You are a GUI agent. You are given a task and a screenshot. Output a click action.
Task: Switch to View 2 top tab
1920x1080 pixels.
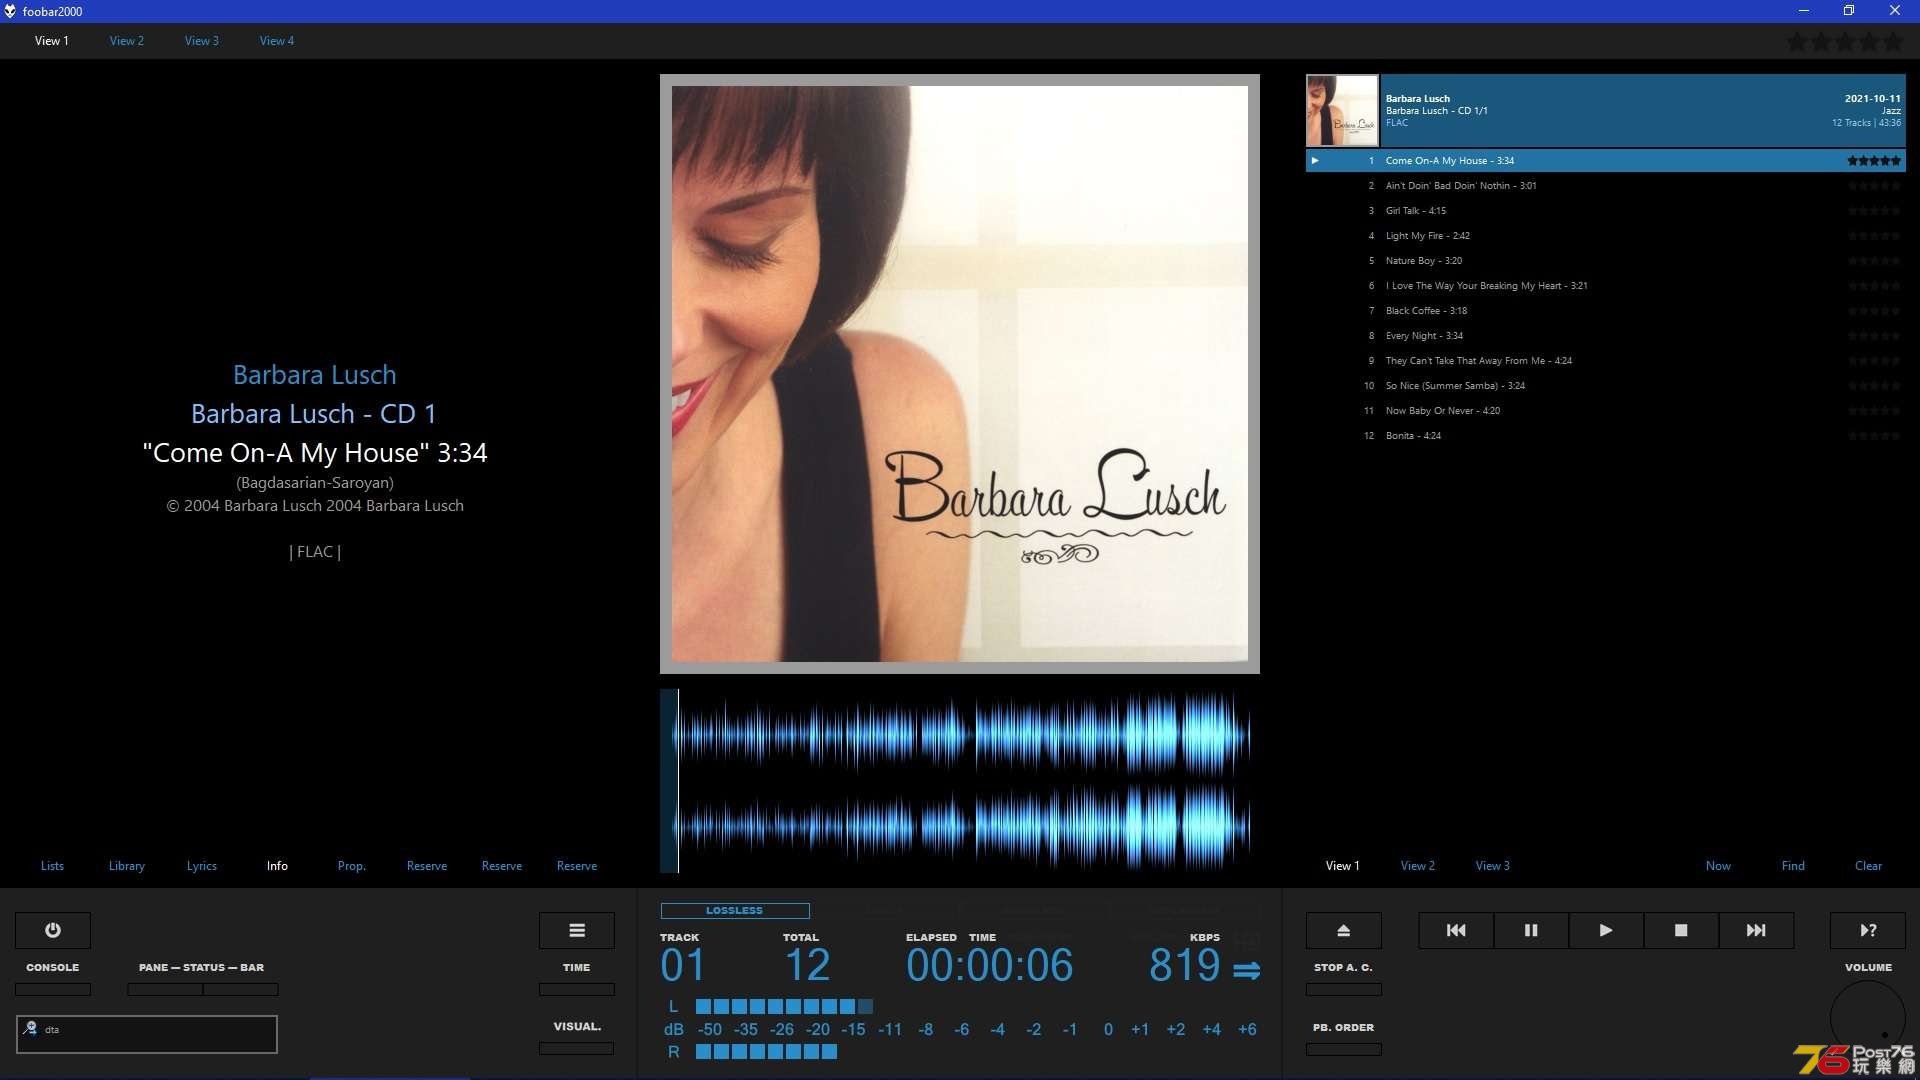(x=127, y=41)
